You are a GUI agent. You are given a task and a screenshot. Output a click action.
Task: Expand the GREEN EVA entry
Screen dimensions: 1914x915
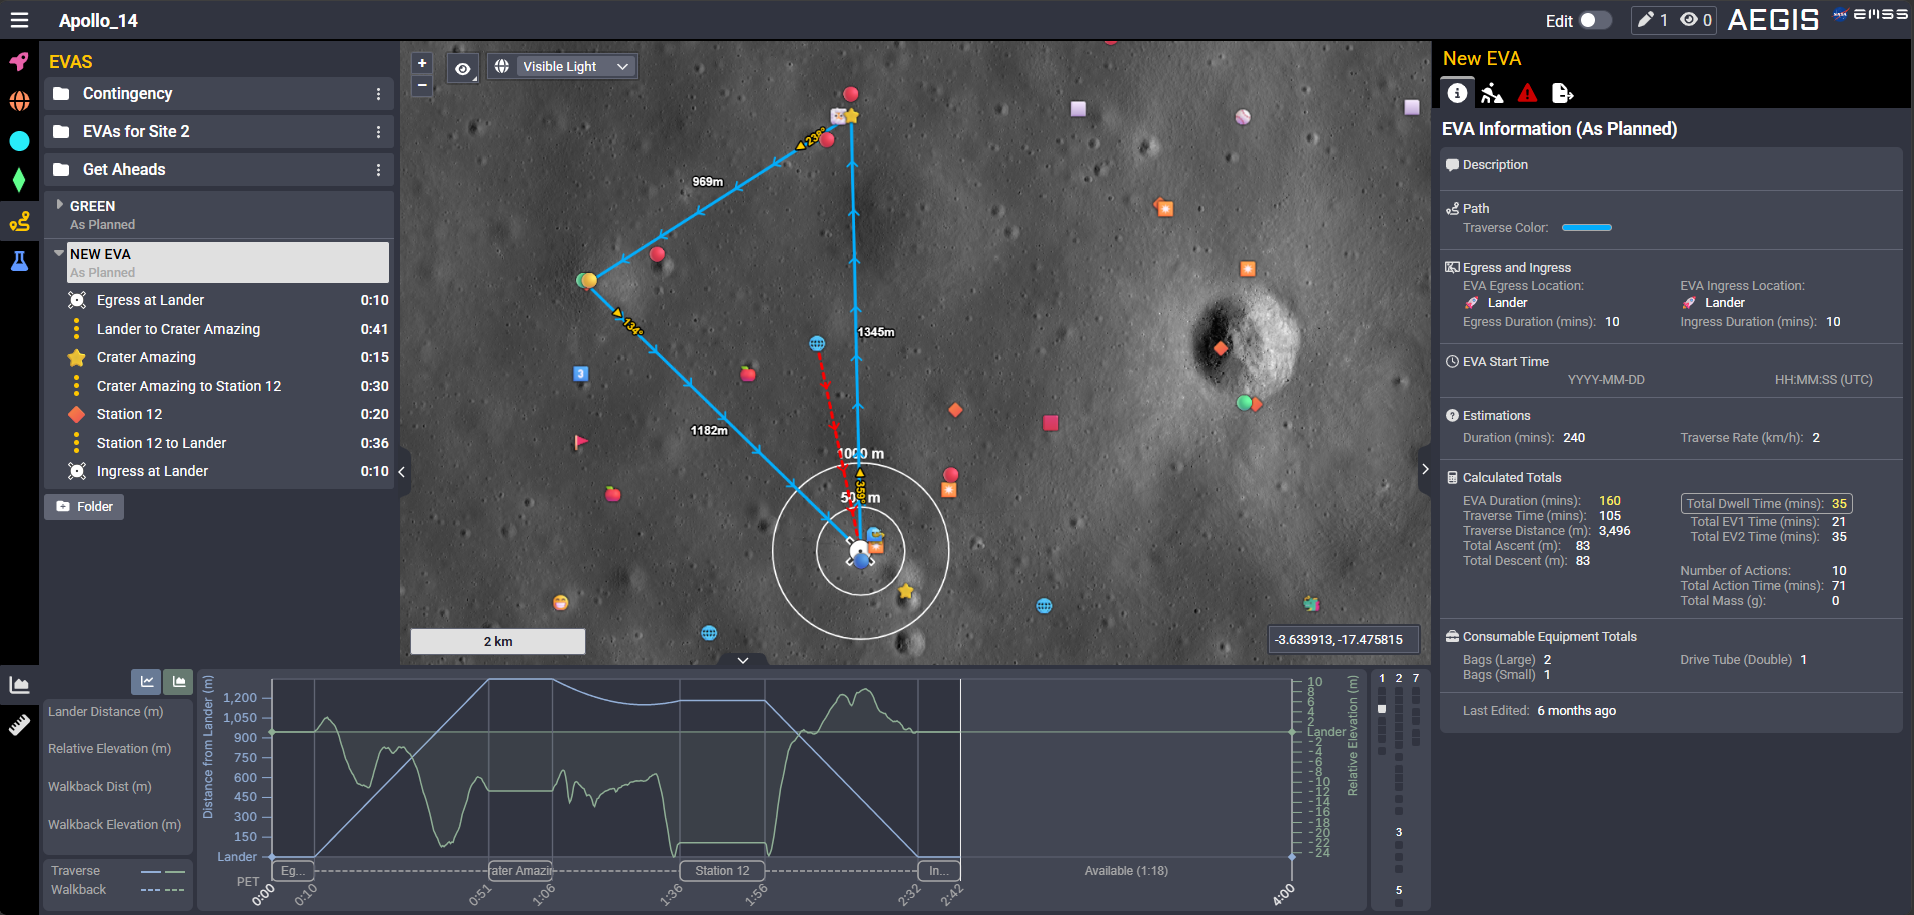point(60,205)
